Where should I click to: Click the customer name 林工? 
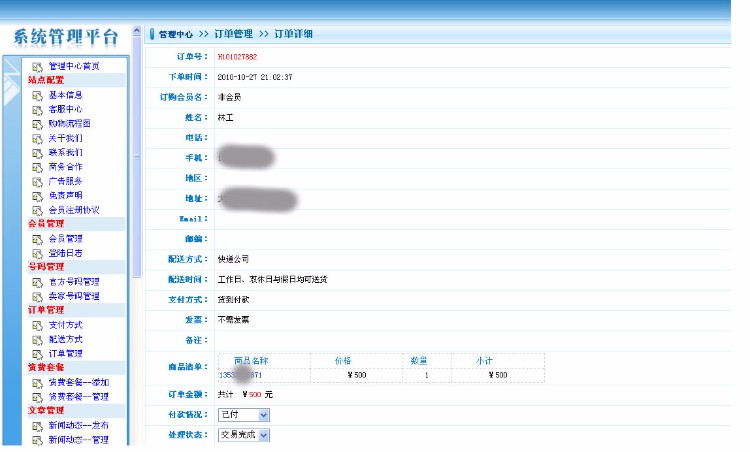(225, 117)
